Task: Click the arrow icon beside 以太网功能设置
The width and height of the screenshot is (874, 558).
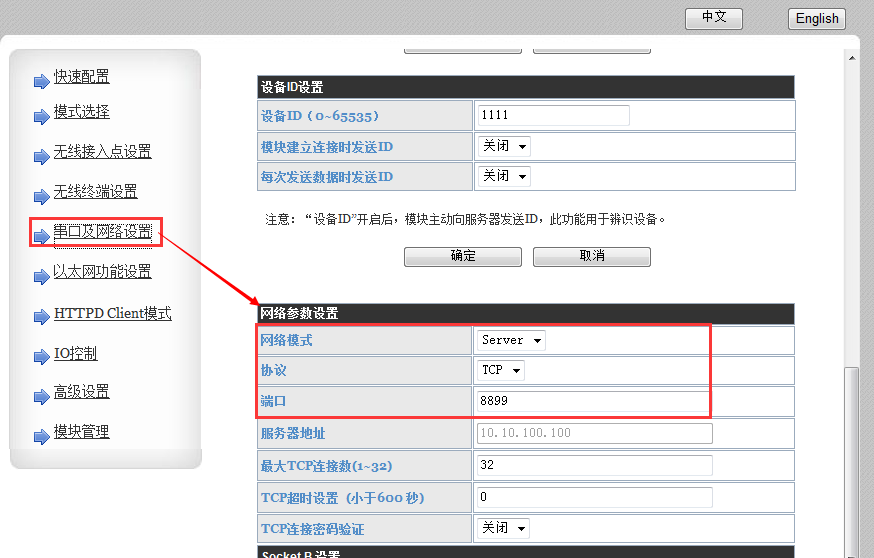Action: tap(41, 277)
